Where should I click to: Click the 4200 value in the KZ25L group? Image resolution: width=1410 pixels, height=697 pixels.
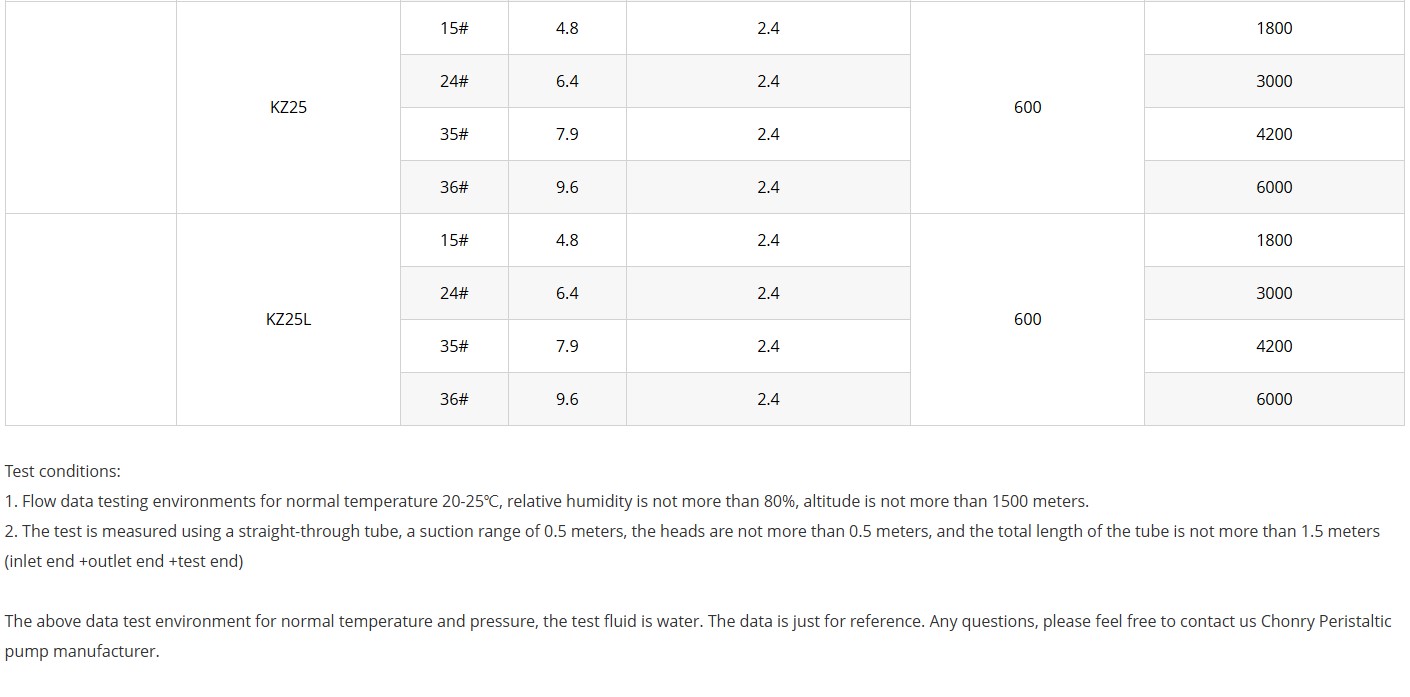click(x=1274, y=346)
